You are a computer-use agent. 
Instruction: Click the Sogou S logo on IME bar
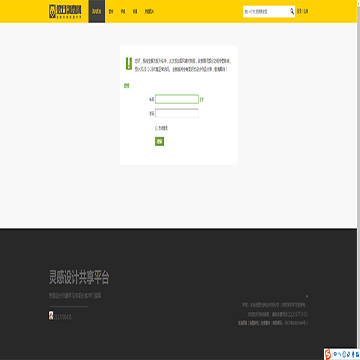328,354
